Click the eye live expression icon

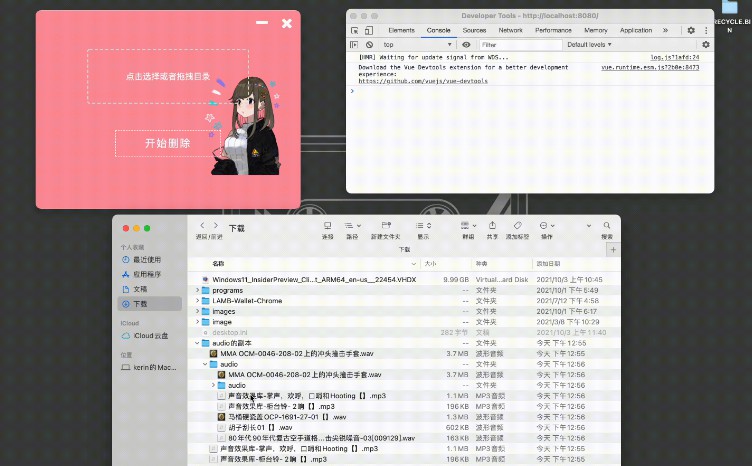pos(466,45)
